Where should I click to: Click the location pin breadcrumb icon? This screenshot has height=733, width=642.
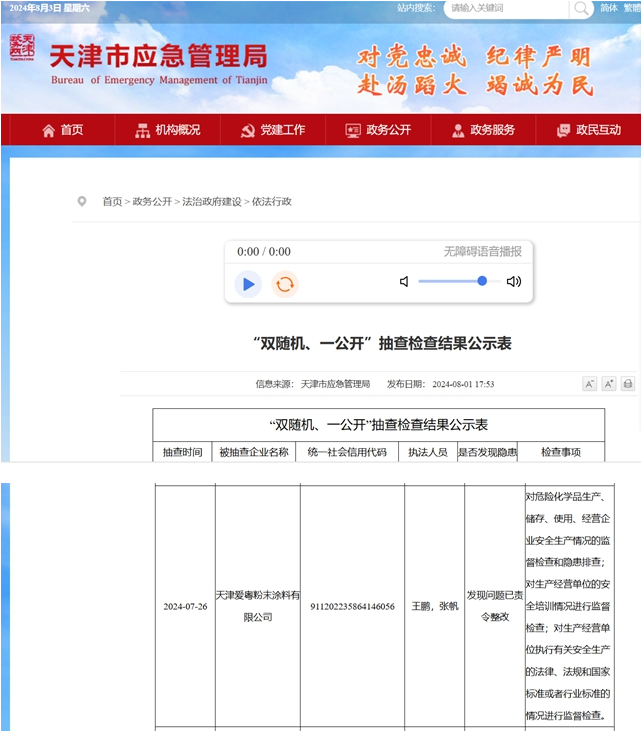82,201
